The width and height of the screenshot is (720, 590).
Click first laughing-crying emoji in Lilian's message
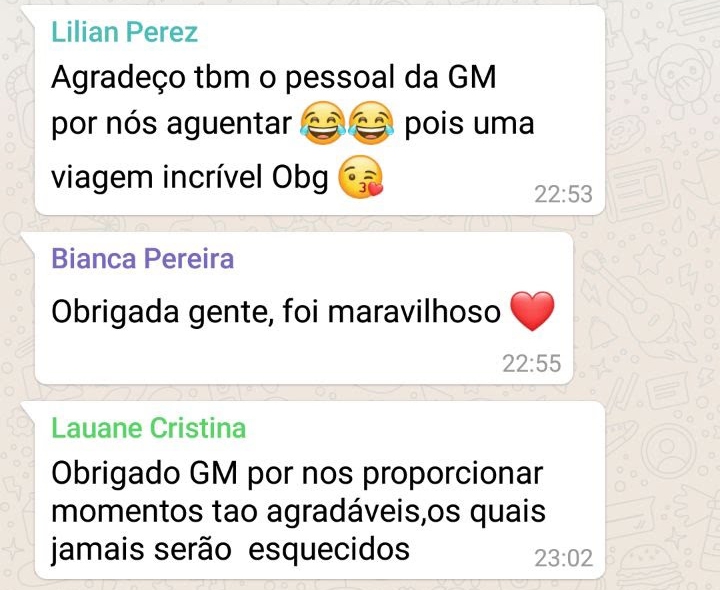pyautogui.click(x=323, y=123)
